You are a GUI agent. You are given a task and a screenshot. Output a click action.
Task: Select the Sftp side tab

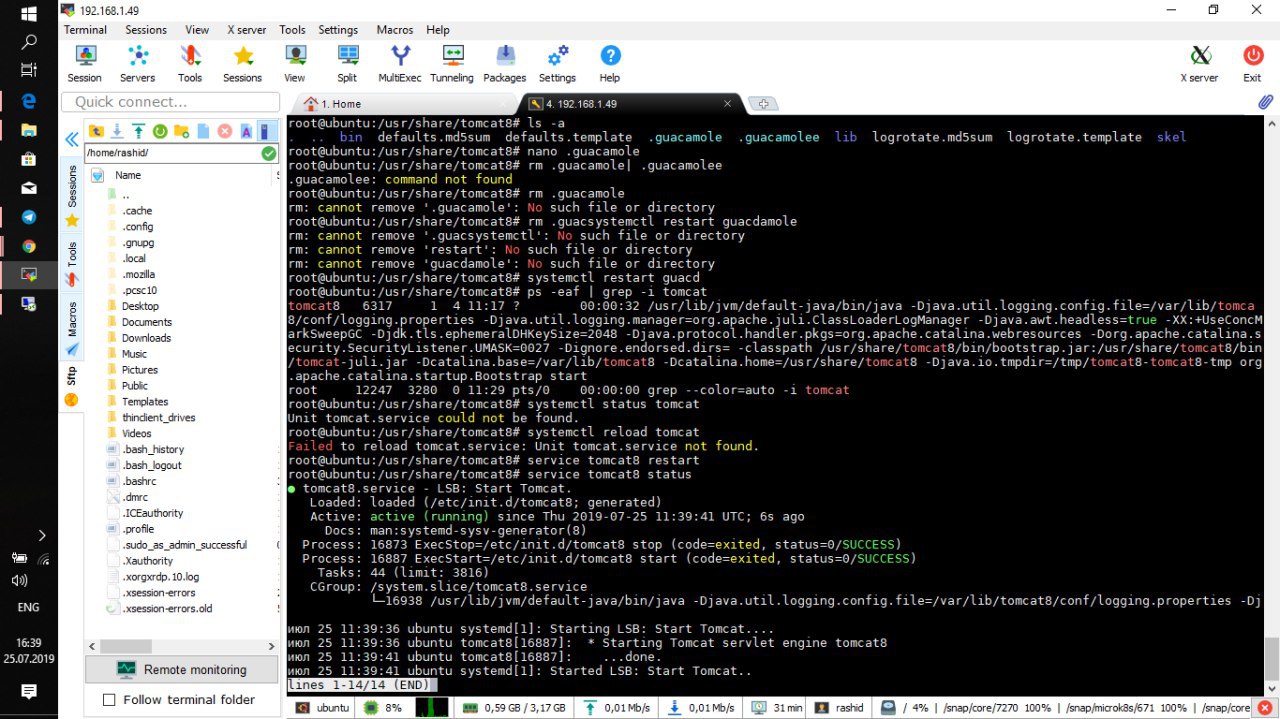pos(72,385)
